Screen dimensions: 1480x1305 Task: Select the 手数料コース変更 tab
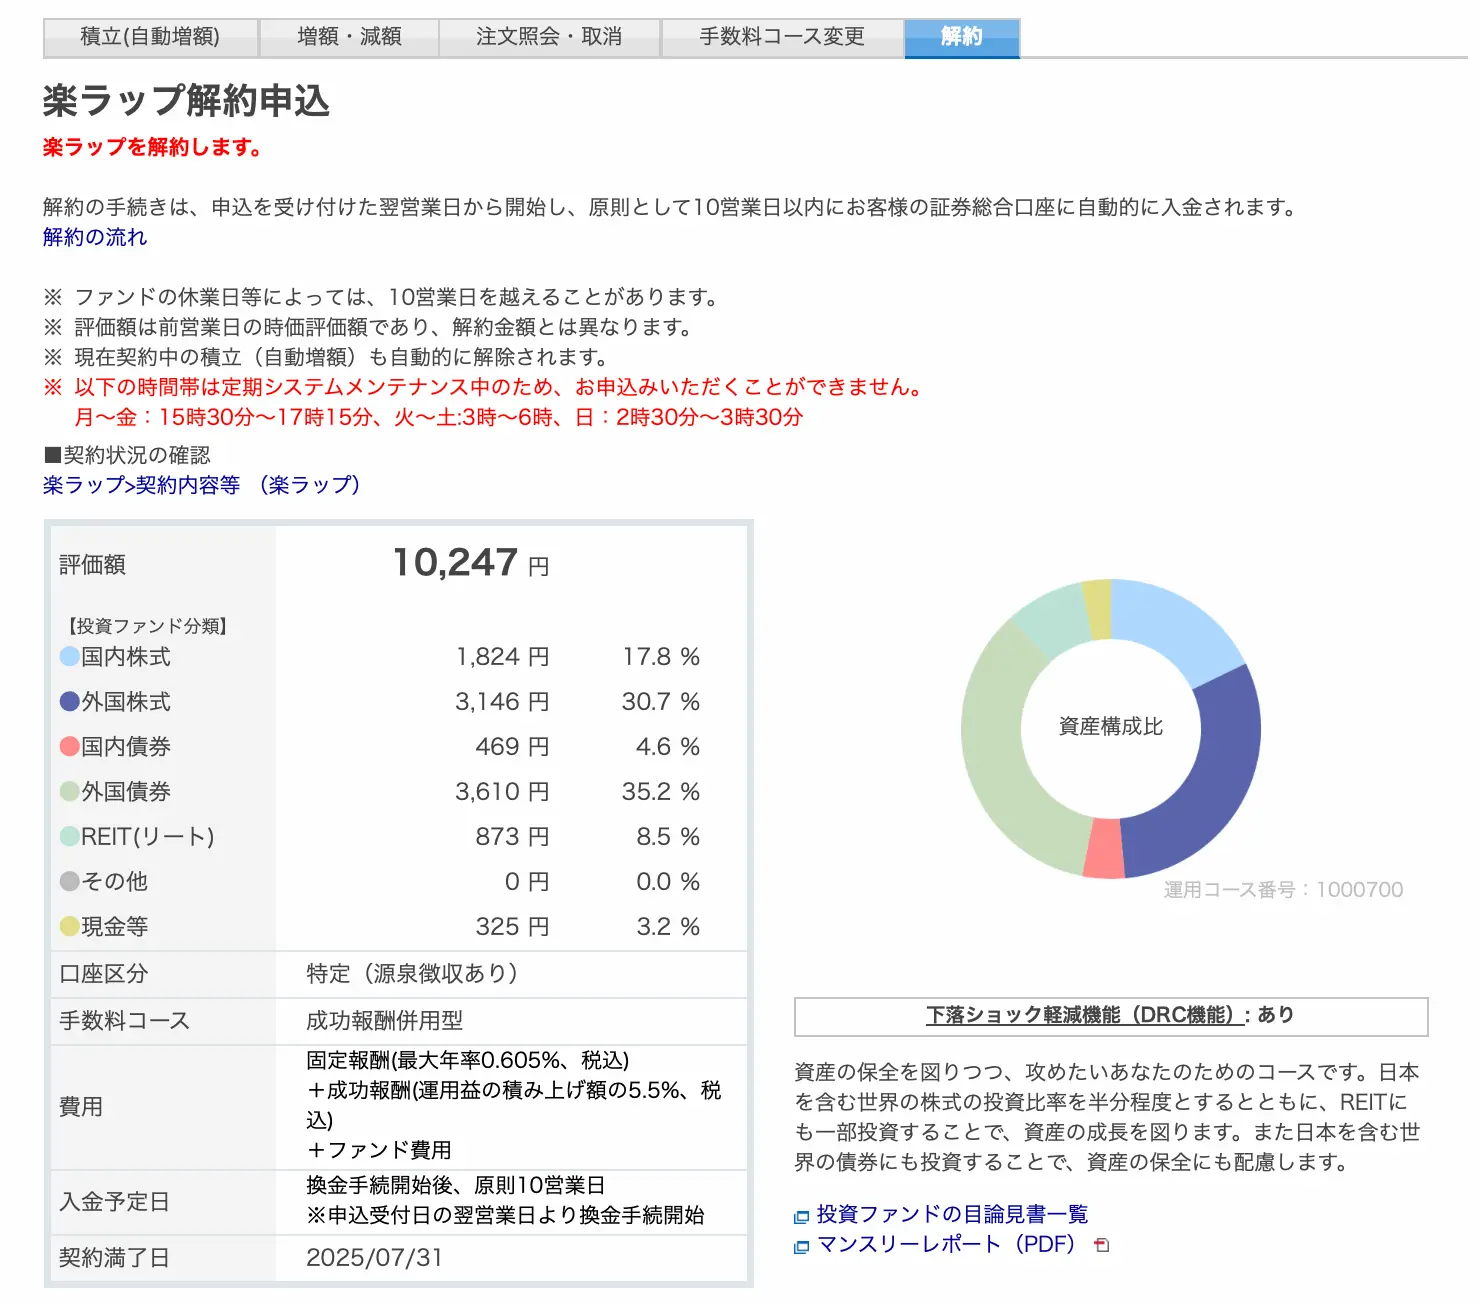782,37
